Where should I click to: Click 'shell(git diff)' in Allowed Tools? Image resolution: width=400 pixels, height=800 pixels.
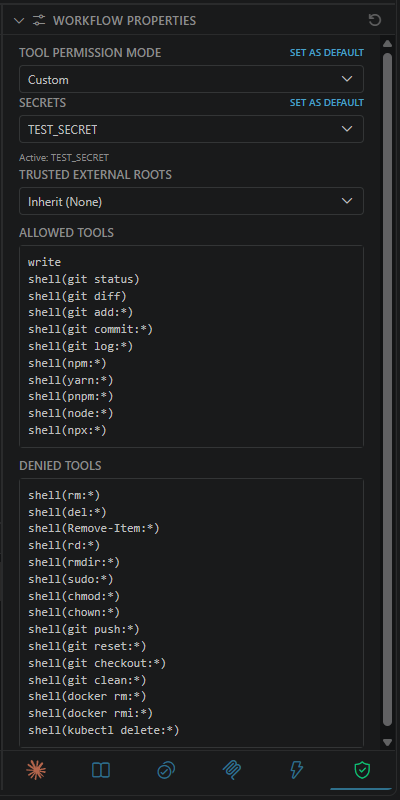[77, 296]
